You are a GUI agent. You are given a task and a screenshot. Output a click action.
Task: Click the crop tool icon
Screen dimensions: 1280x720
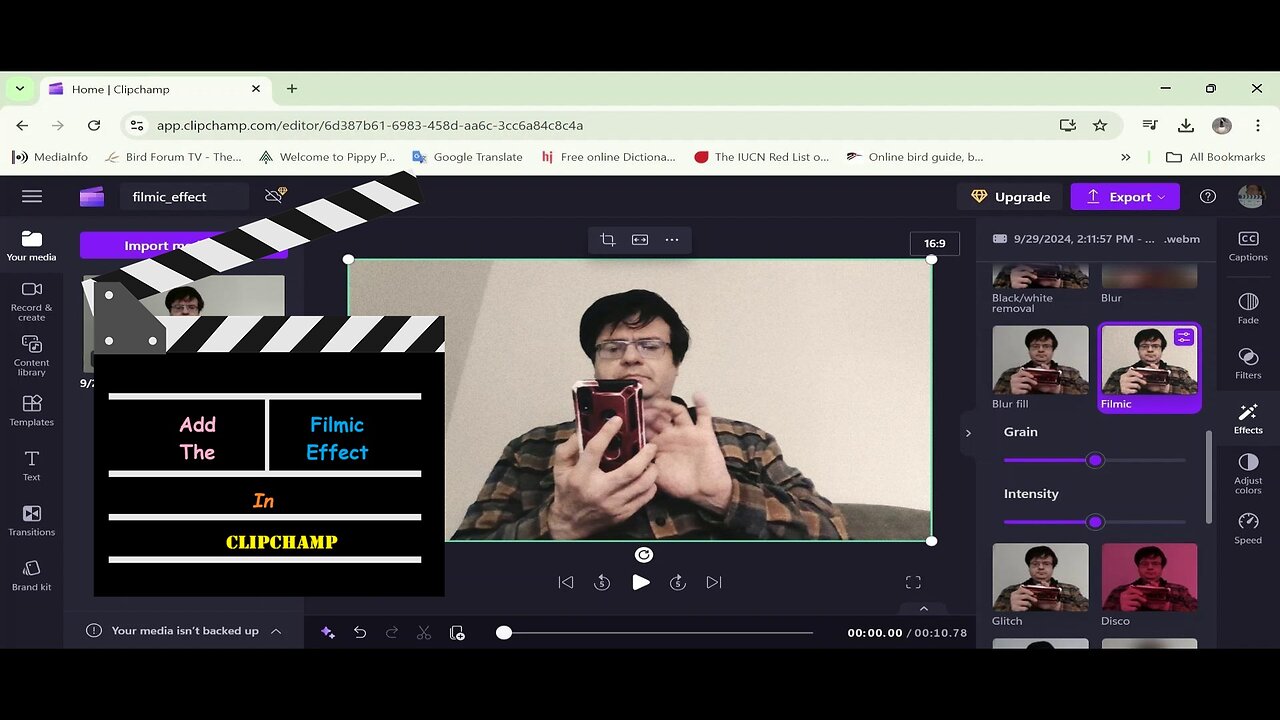coord(607,239)
